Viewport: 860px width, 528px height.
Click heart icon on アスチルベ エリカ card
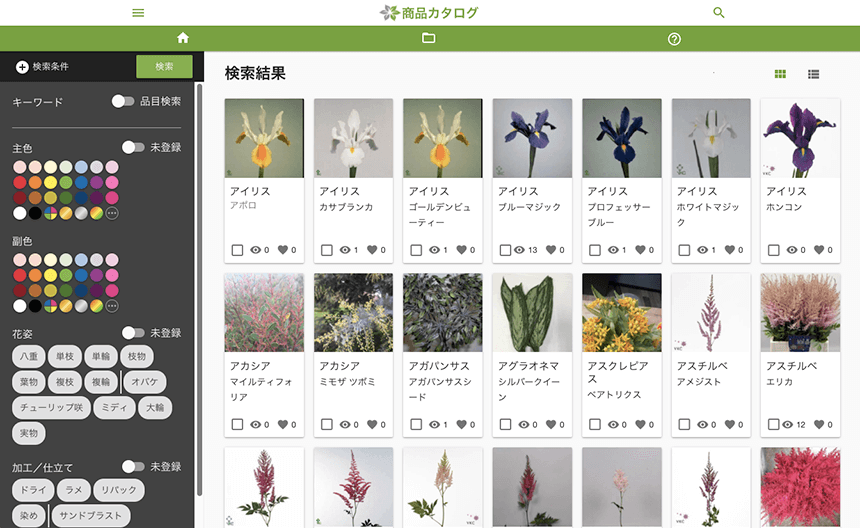point(819,424)
